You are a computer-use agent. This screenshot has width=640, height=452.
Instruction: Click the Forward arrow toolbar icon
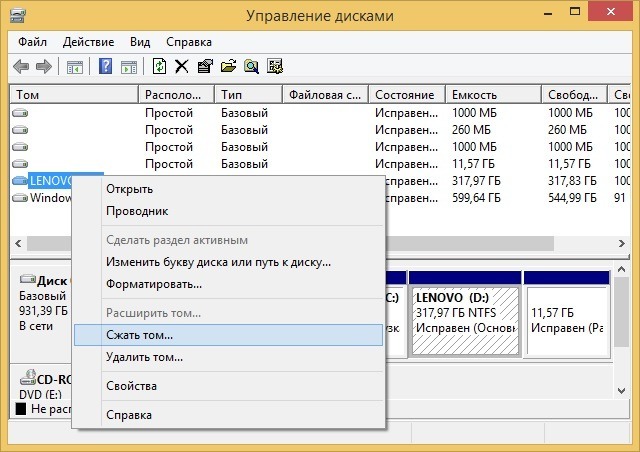44,67
